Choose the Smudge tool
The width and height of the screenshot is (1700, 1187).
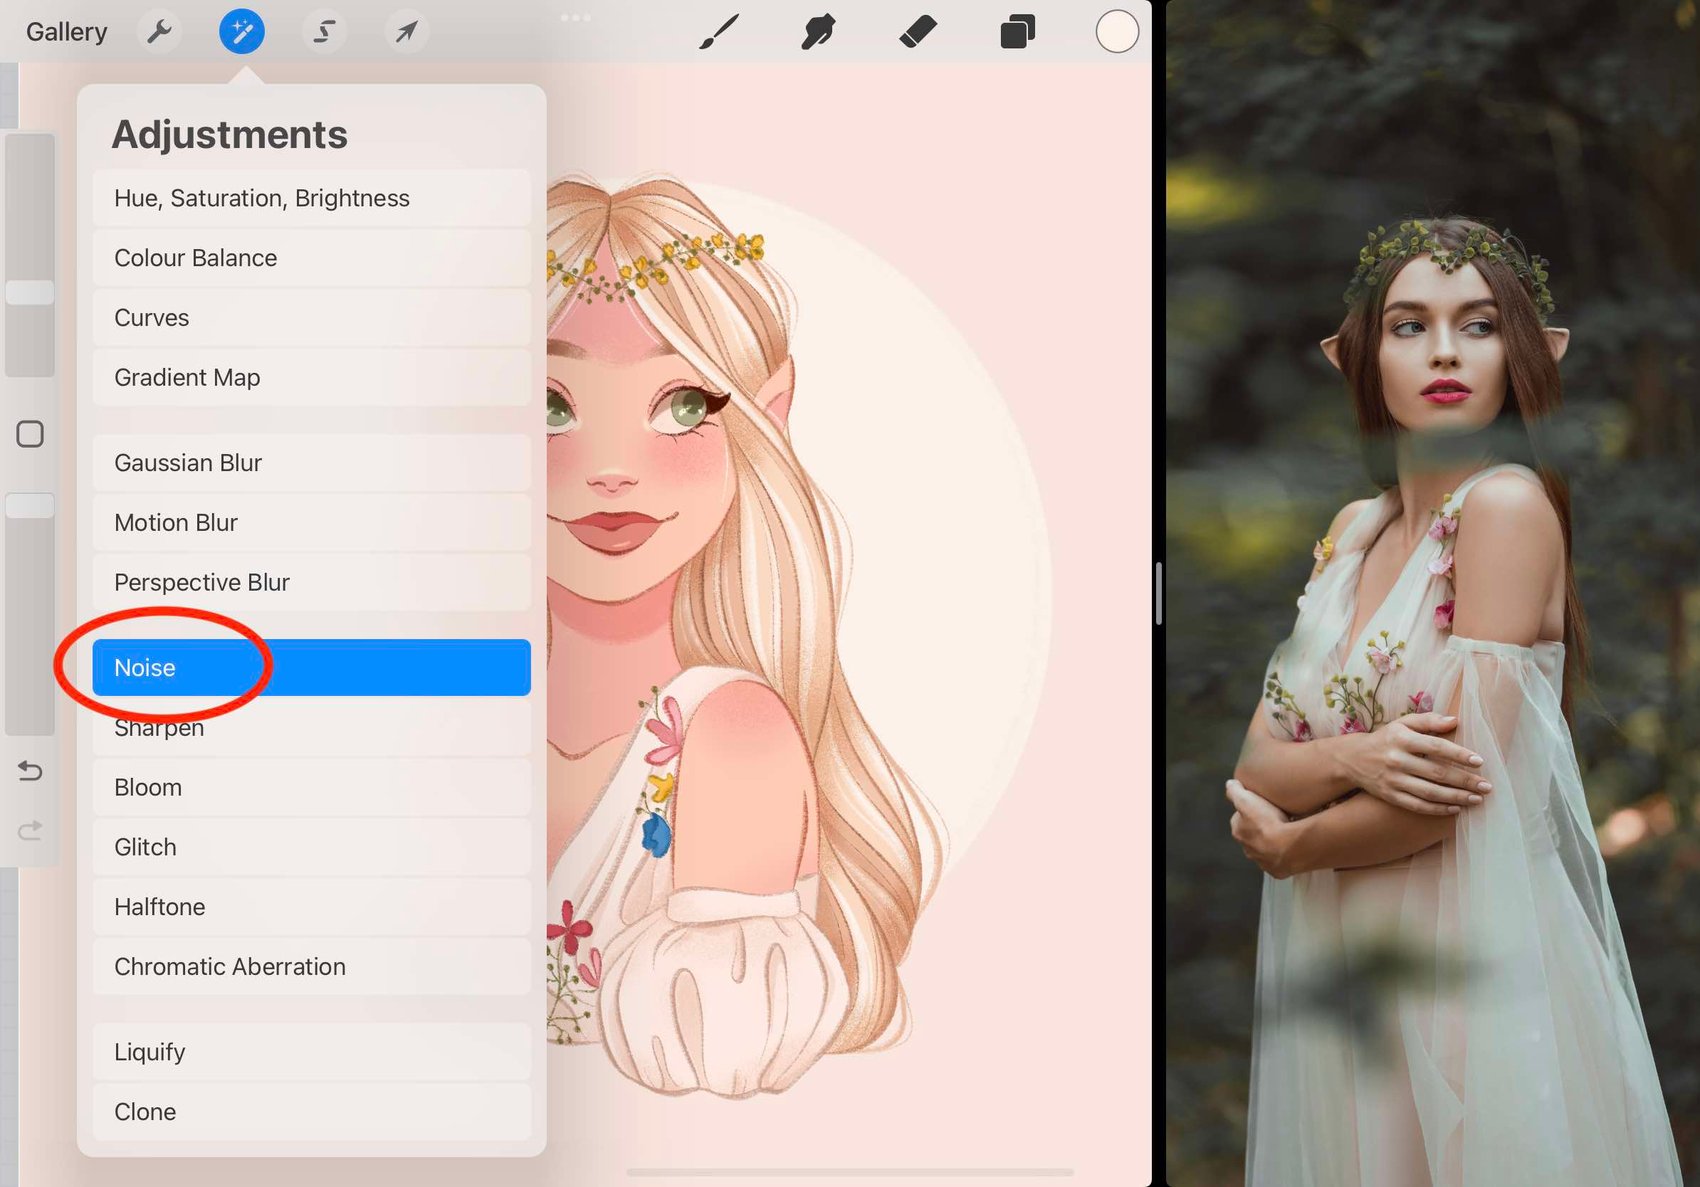pyautogui.click(x=818, y=32)
